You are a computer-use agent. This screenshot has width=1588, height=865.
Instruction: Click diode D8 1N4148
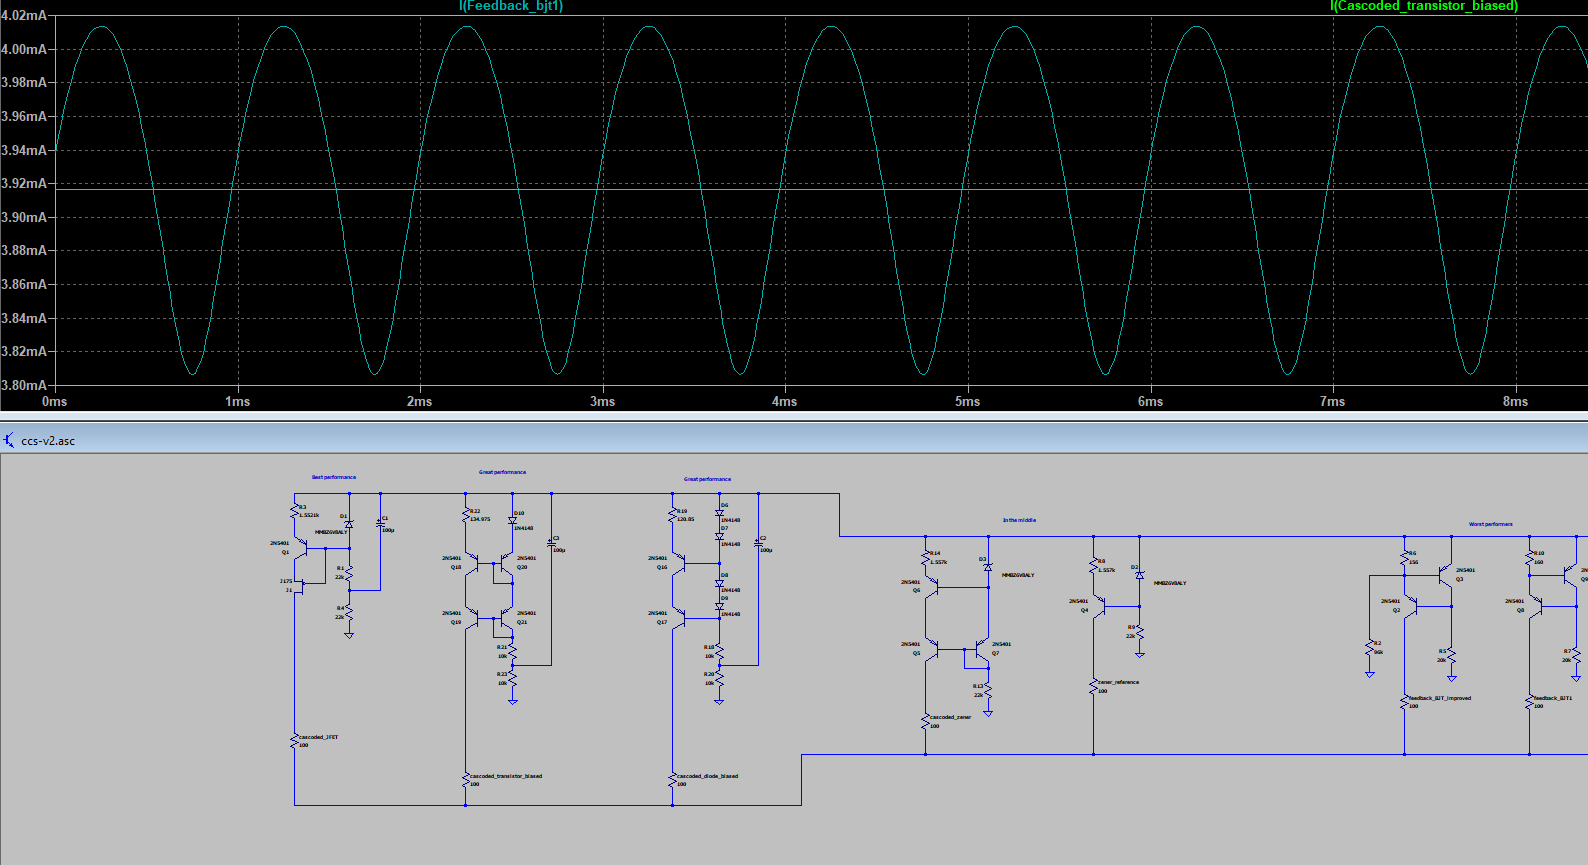[x=719, y=582]
